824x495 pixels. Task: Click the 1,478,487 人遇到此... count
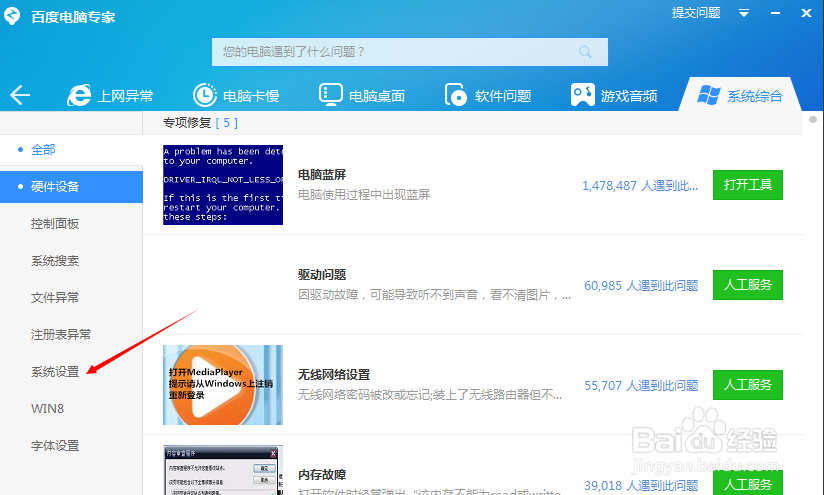pos(640,185)
